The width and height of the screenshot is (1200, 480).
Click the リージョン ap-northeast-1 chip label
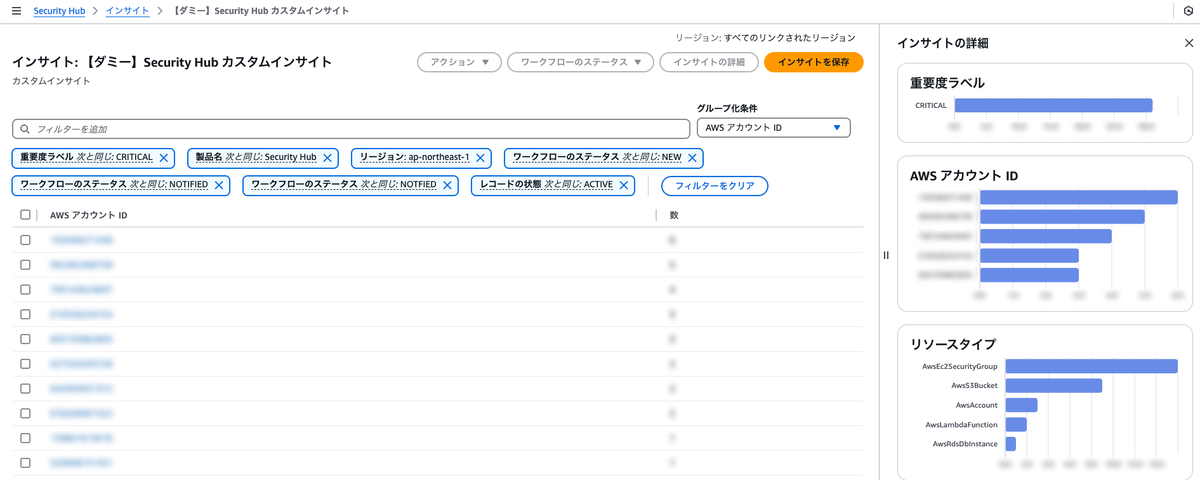[414, 158]
